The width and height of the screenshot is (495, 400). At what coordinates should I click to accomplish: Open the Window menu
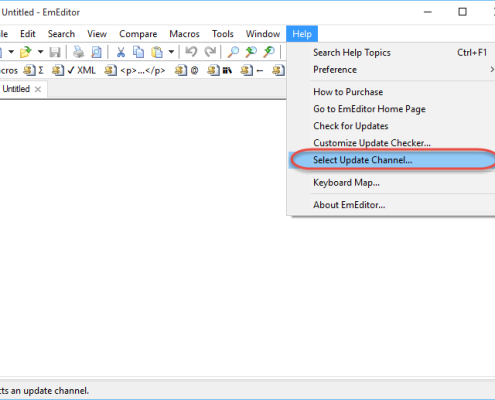pos(263,34)
